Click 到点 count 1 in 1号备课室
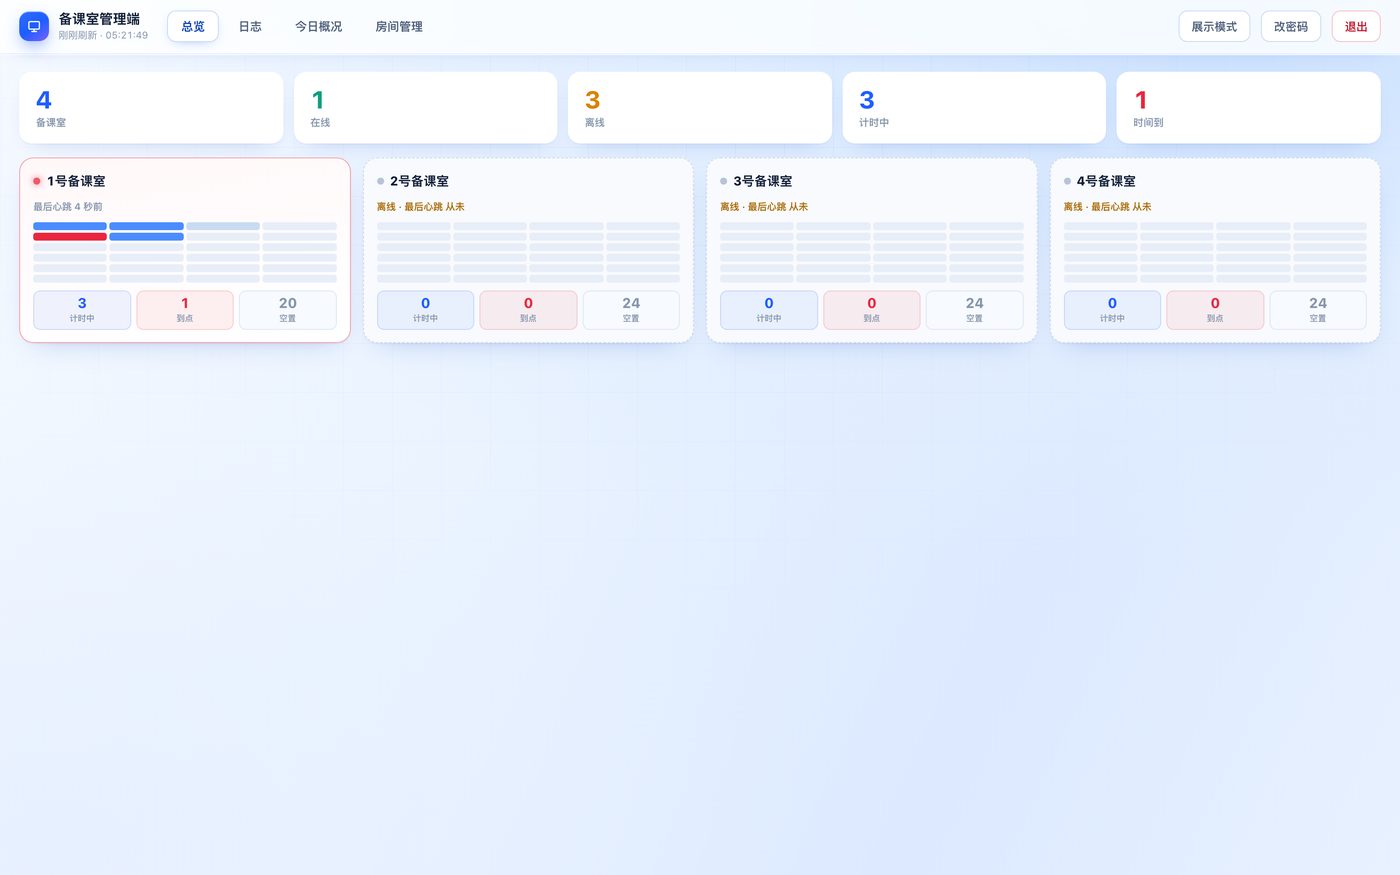Screen dimensions: 1400x875 point(185,310)
